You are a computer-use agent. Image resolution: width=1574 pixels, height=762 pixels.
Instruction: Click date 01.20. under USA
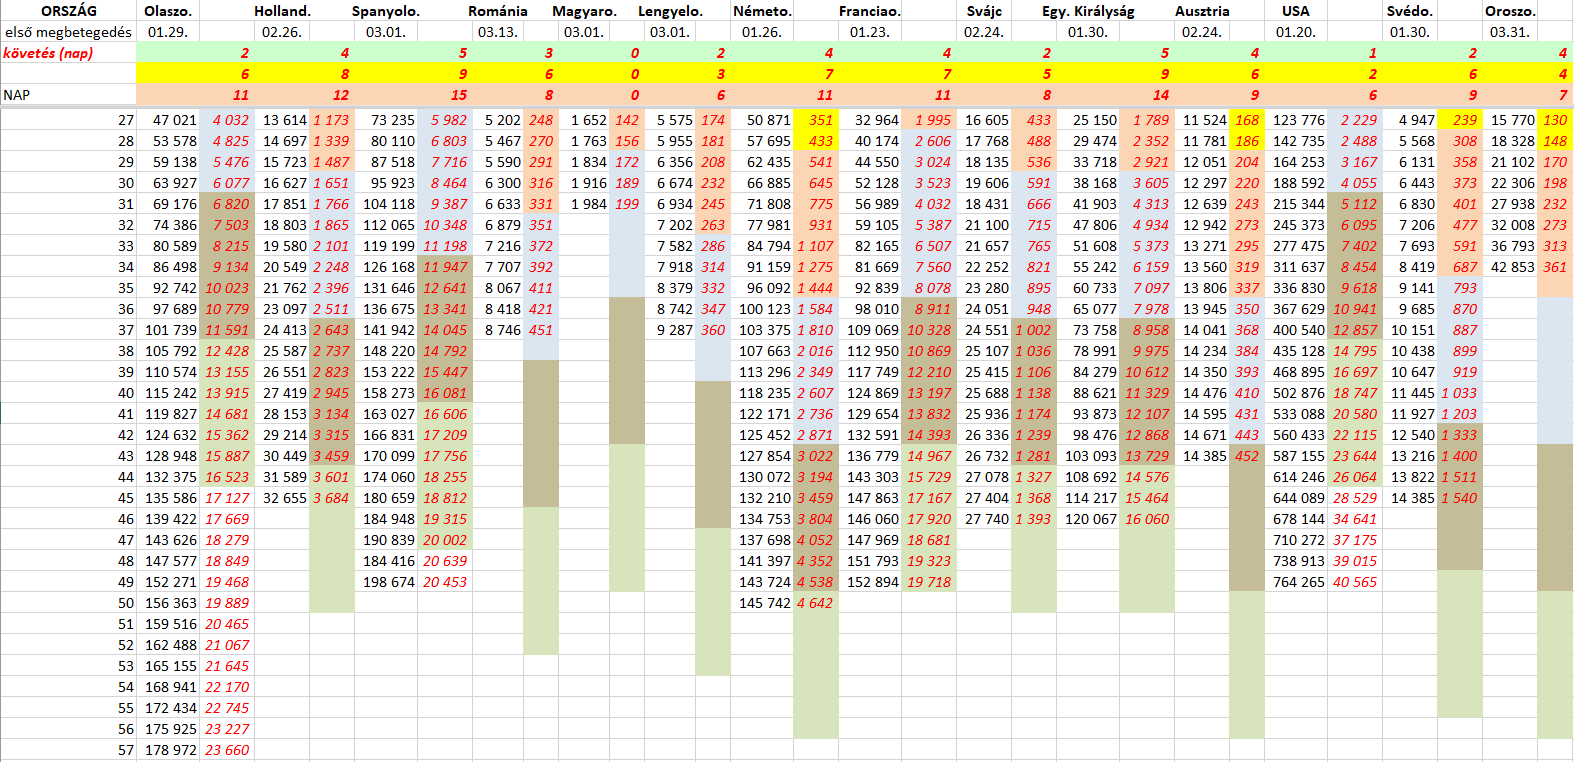[x=1296, y=32]
